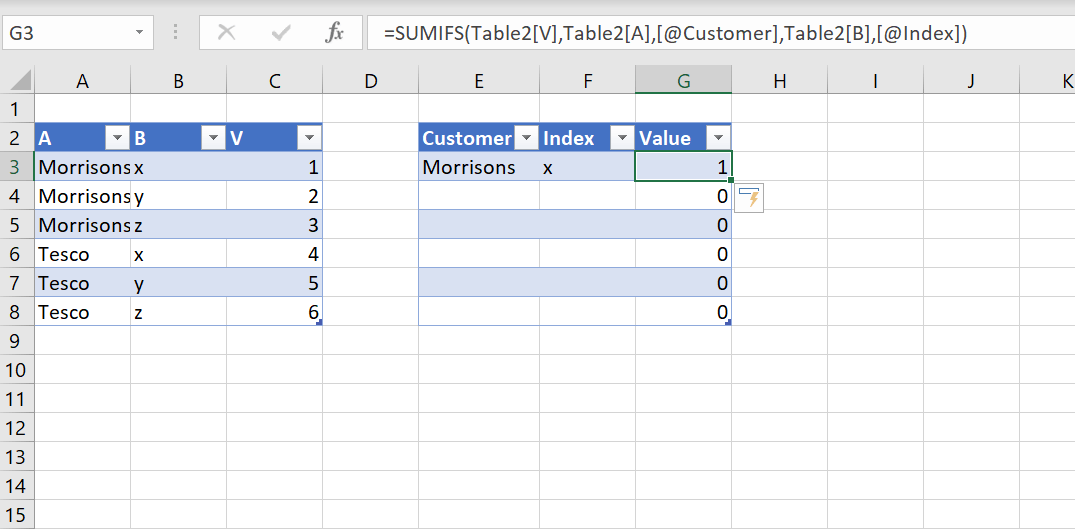Screen dimensions: 1075x529
Task: Click the Insert Function fx icon
Action: point(335,33)
